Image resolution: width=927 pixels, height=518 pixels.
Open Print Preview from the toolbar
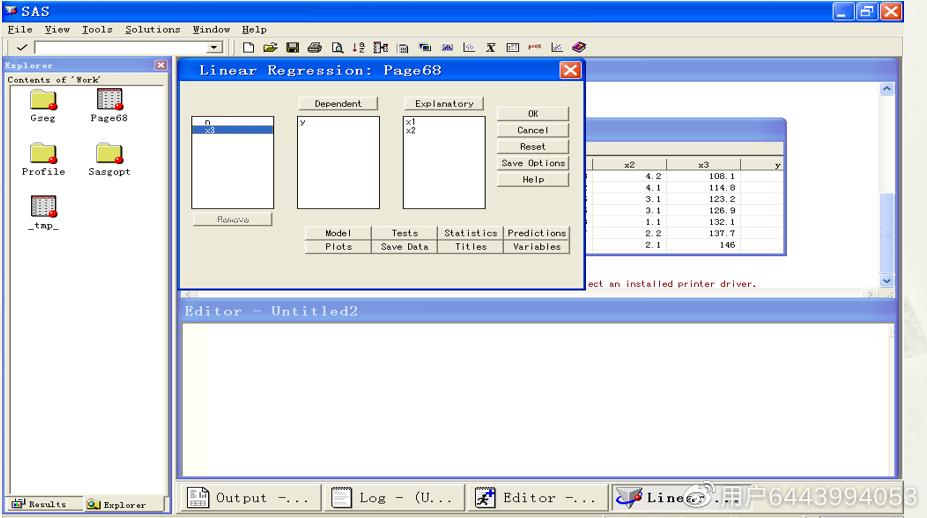(x=337, y=47)
